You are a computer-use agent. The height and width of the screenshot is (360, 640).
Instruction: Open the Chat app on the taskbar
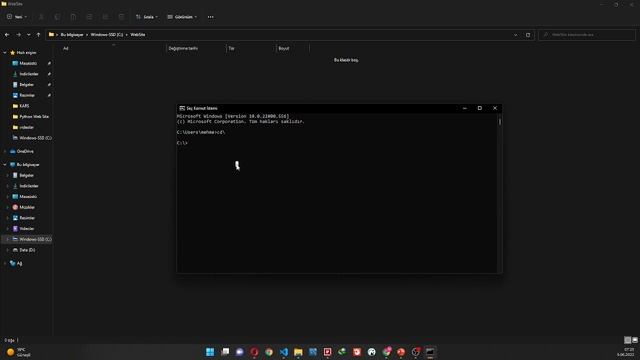(240, 352)
